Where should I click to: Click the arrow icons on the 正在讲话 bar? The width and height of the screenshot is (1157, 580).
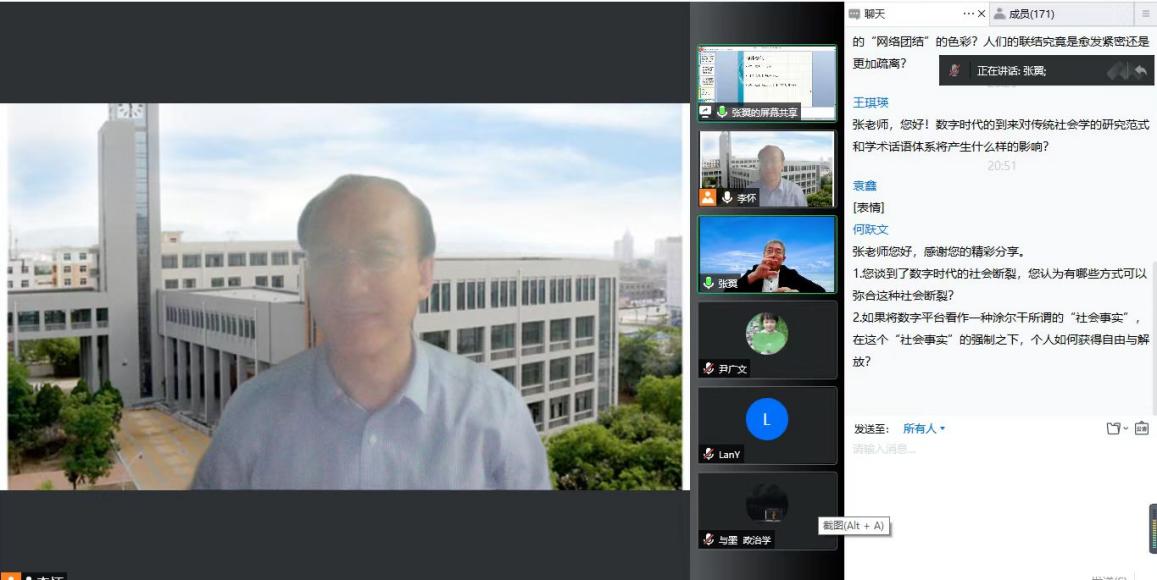[1128, 71]
